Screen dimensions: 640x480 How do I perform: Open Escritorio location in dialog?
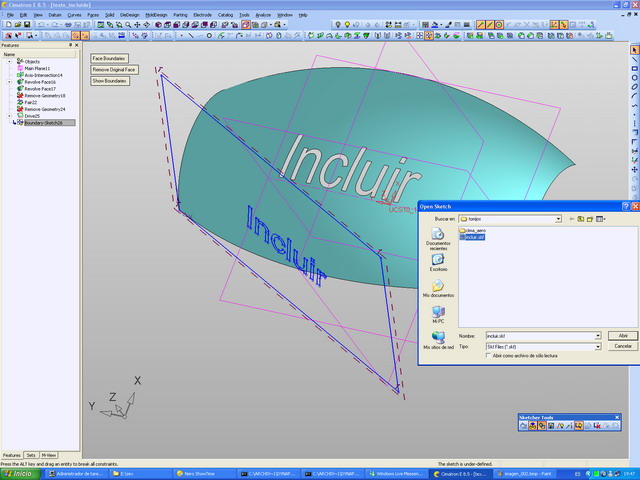pos(438,260)
